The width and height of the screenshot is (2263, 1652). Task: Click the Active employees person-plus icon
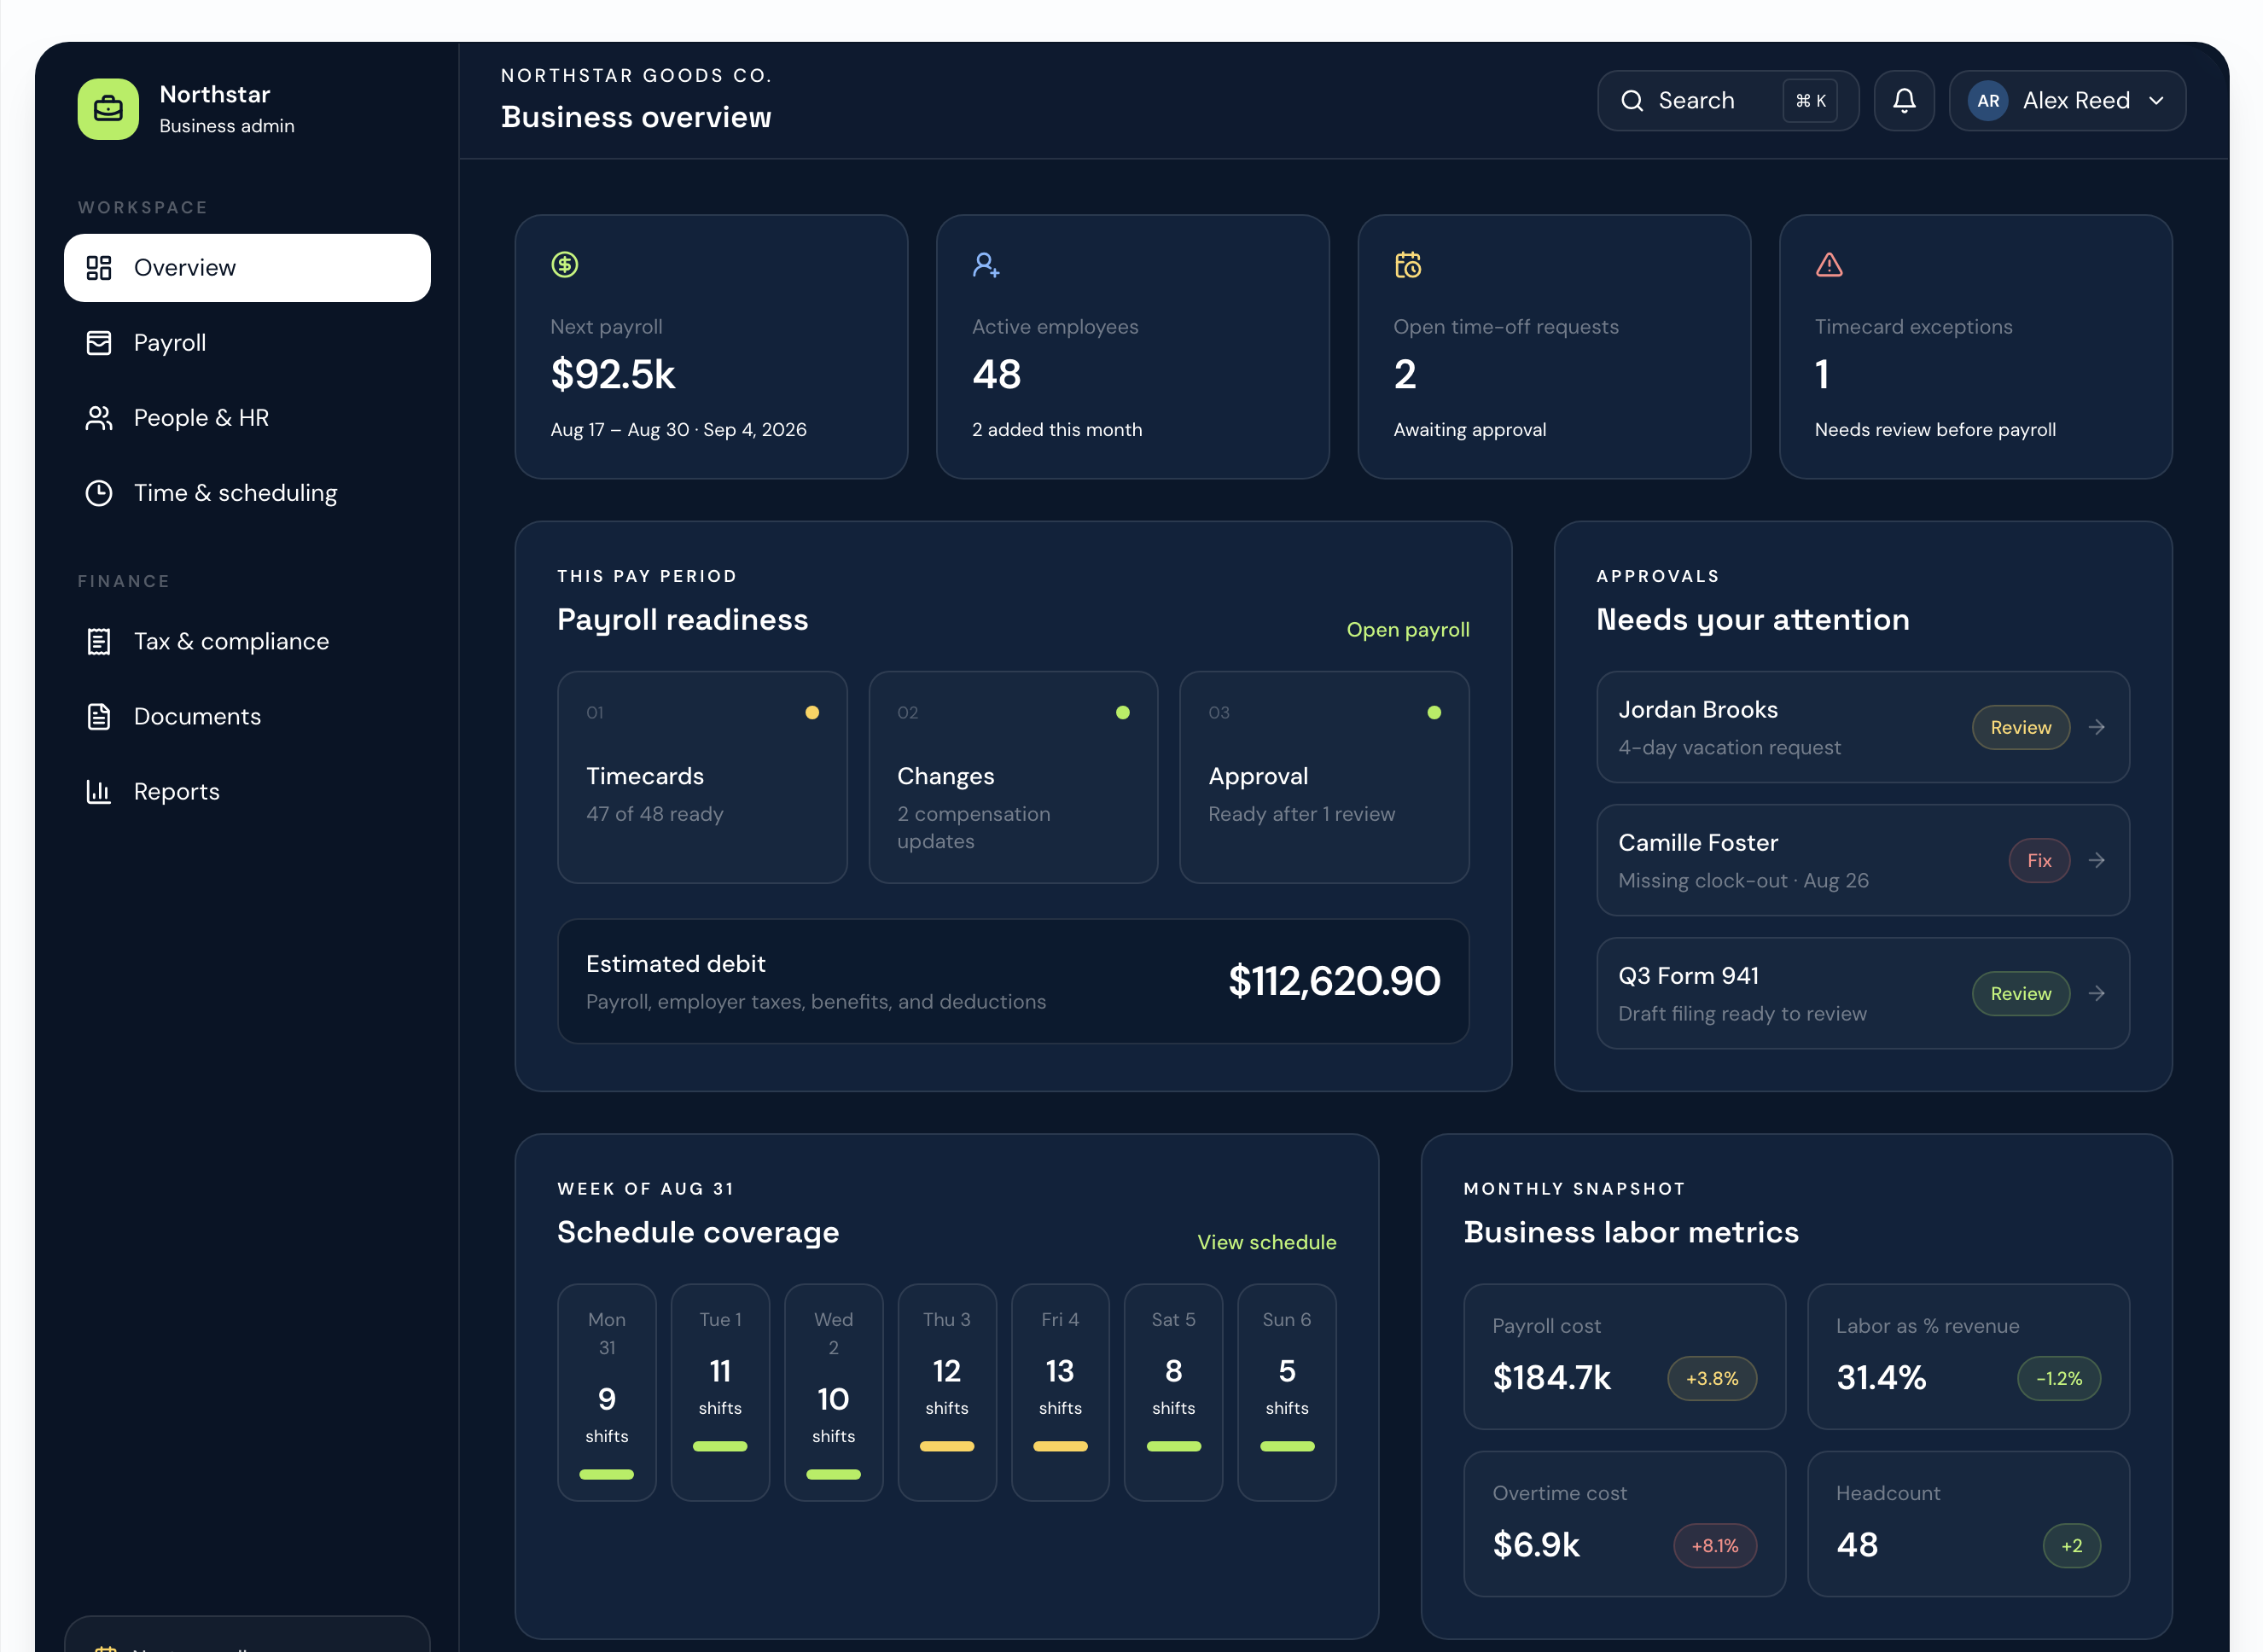pos(986,265)
